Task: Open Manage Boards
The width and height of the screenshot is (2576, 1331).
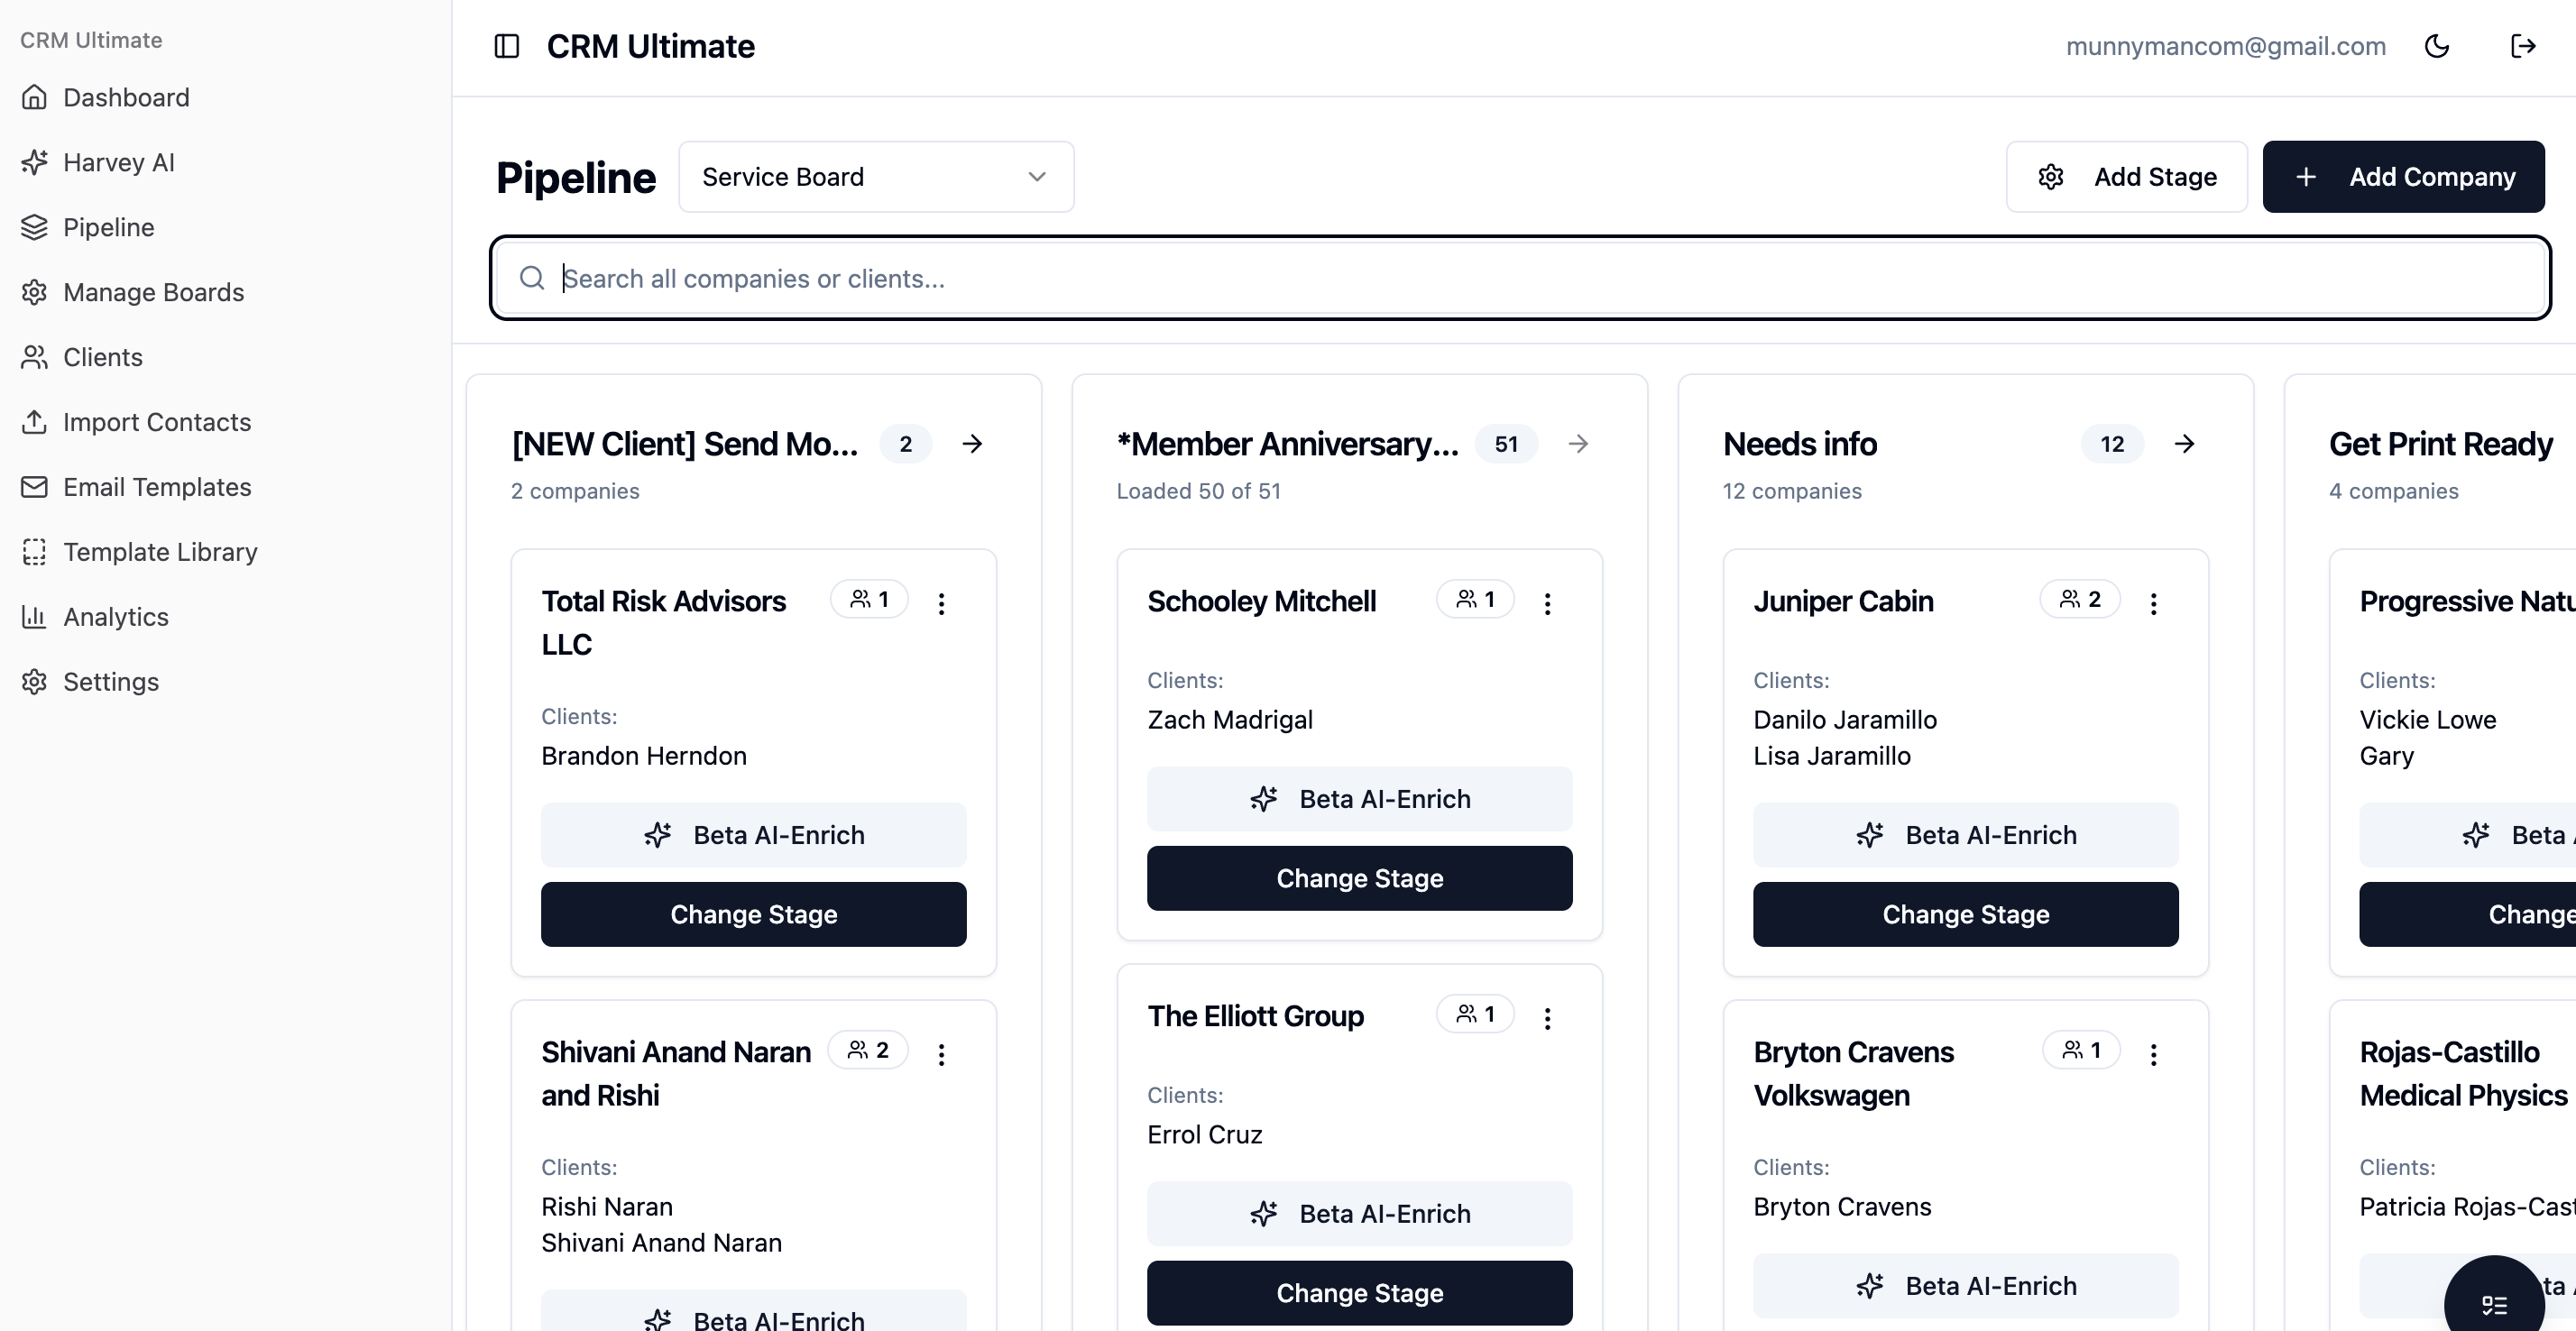Action: coord(153,292)
